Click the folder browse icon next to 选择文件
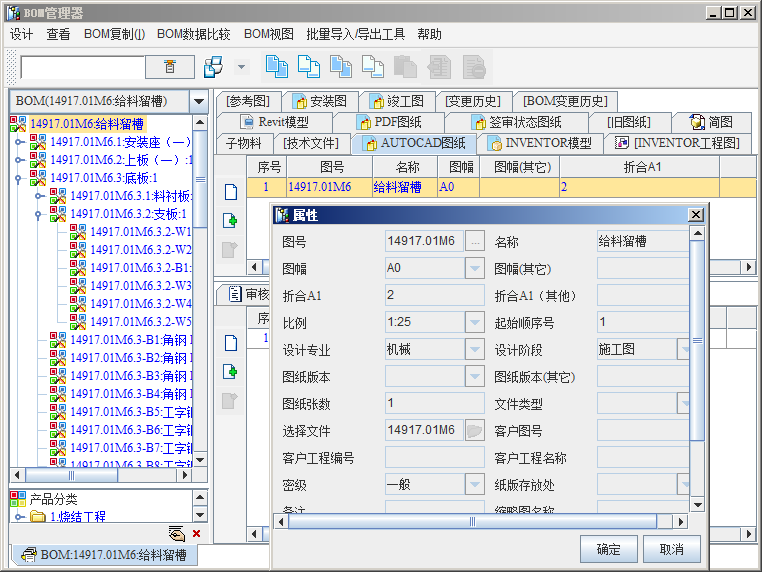 (475, 431)
